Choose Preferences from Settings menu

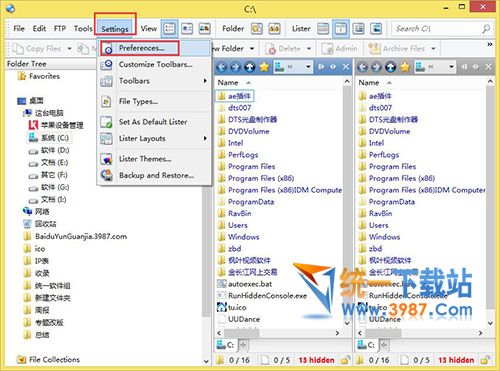click(140, 48)
